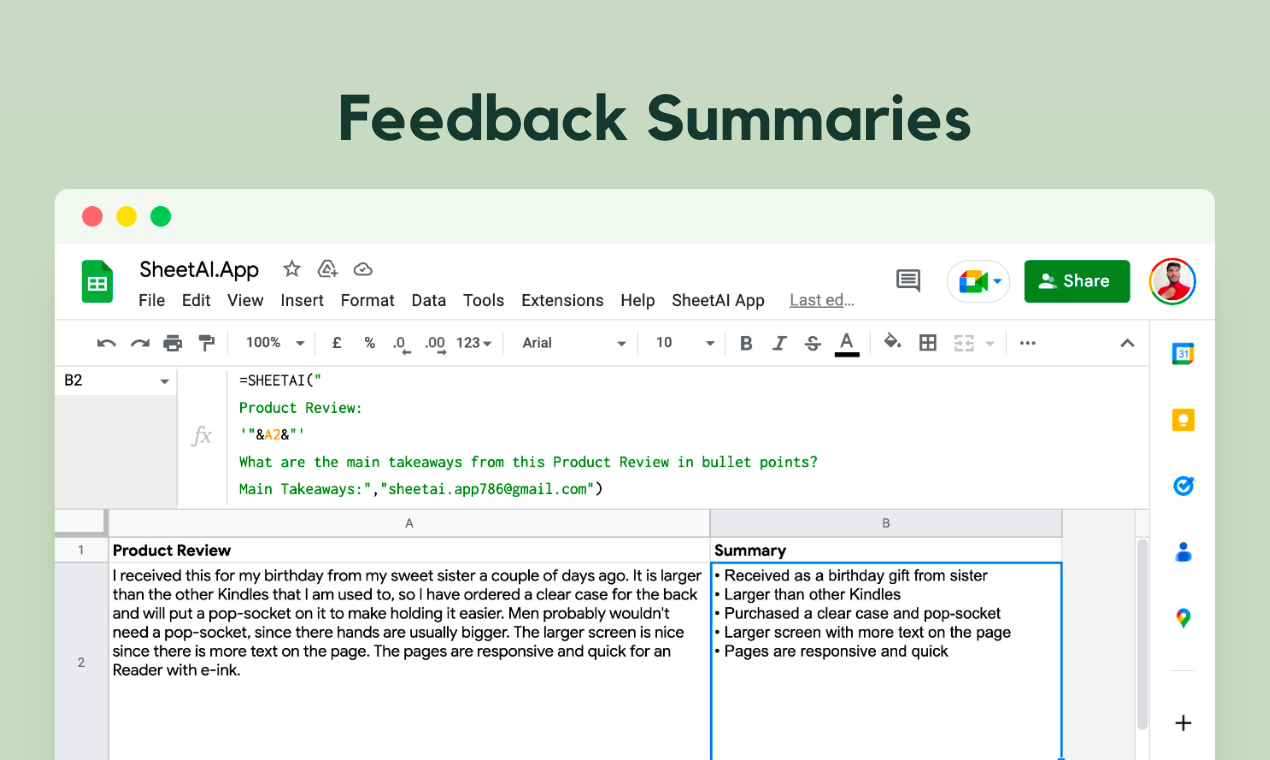Image resolution: width=1270 pixels, height=760 pixels.
Task: Open Google Maps side panel
Action: click(1183, 618)
